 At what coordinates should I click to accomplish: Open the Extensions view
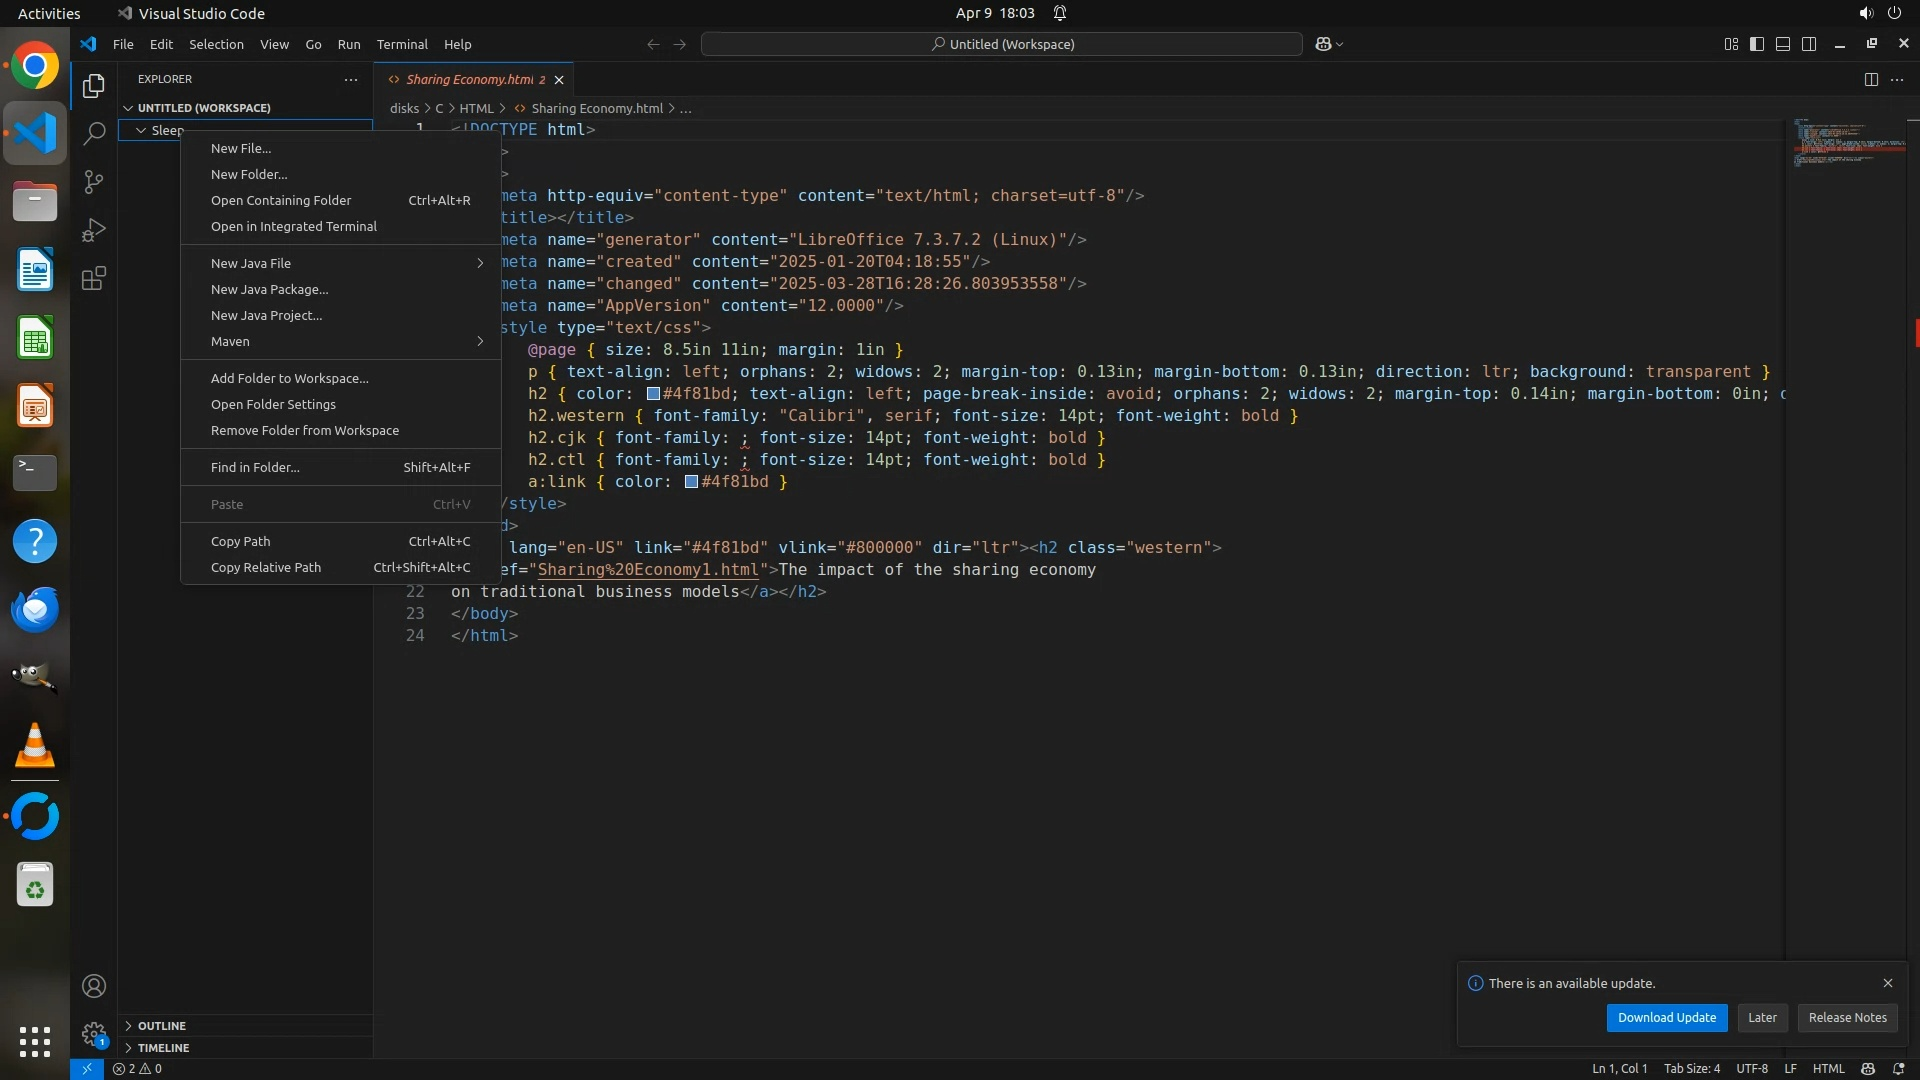pos(94,278)
